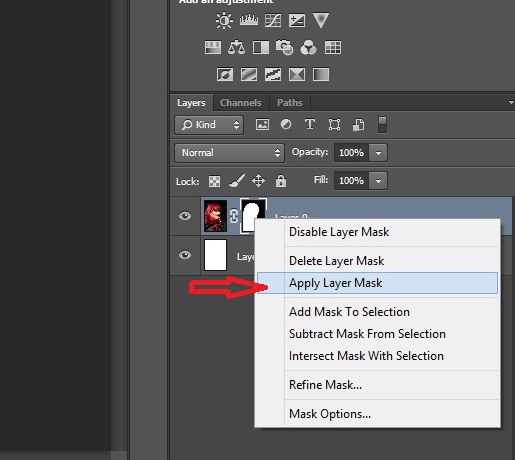The width and height of the screenshot is (515, 460).
Task: Choose Add Mask To Selection
Action: (377, 312)
